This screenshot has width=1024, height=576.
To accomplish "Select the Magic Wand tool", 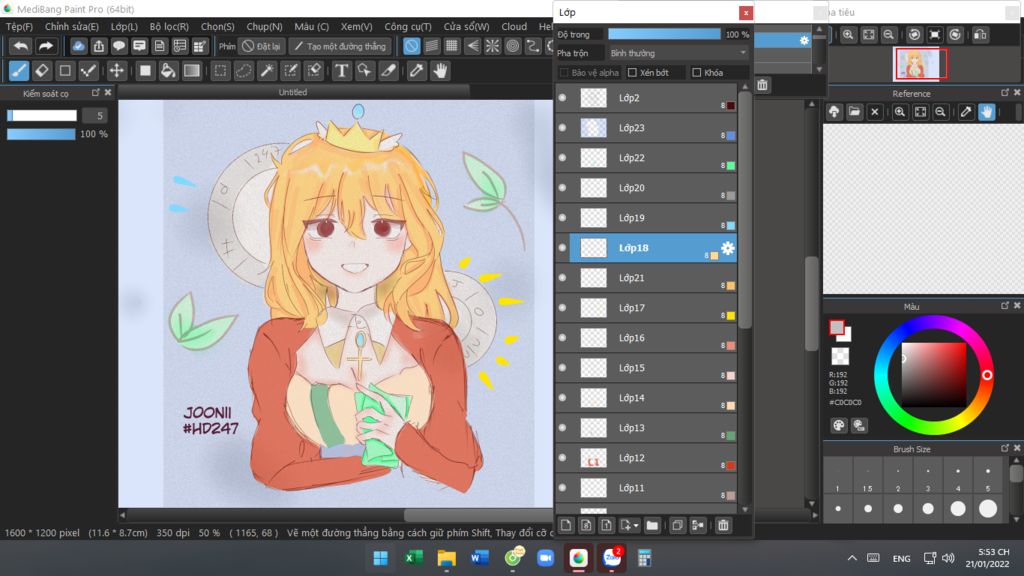I will 266,71.
